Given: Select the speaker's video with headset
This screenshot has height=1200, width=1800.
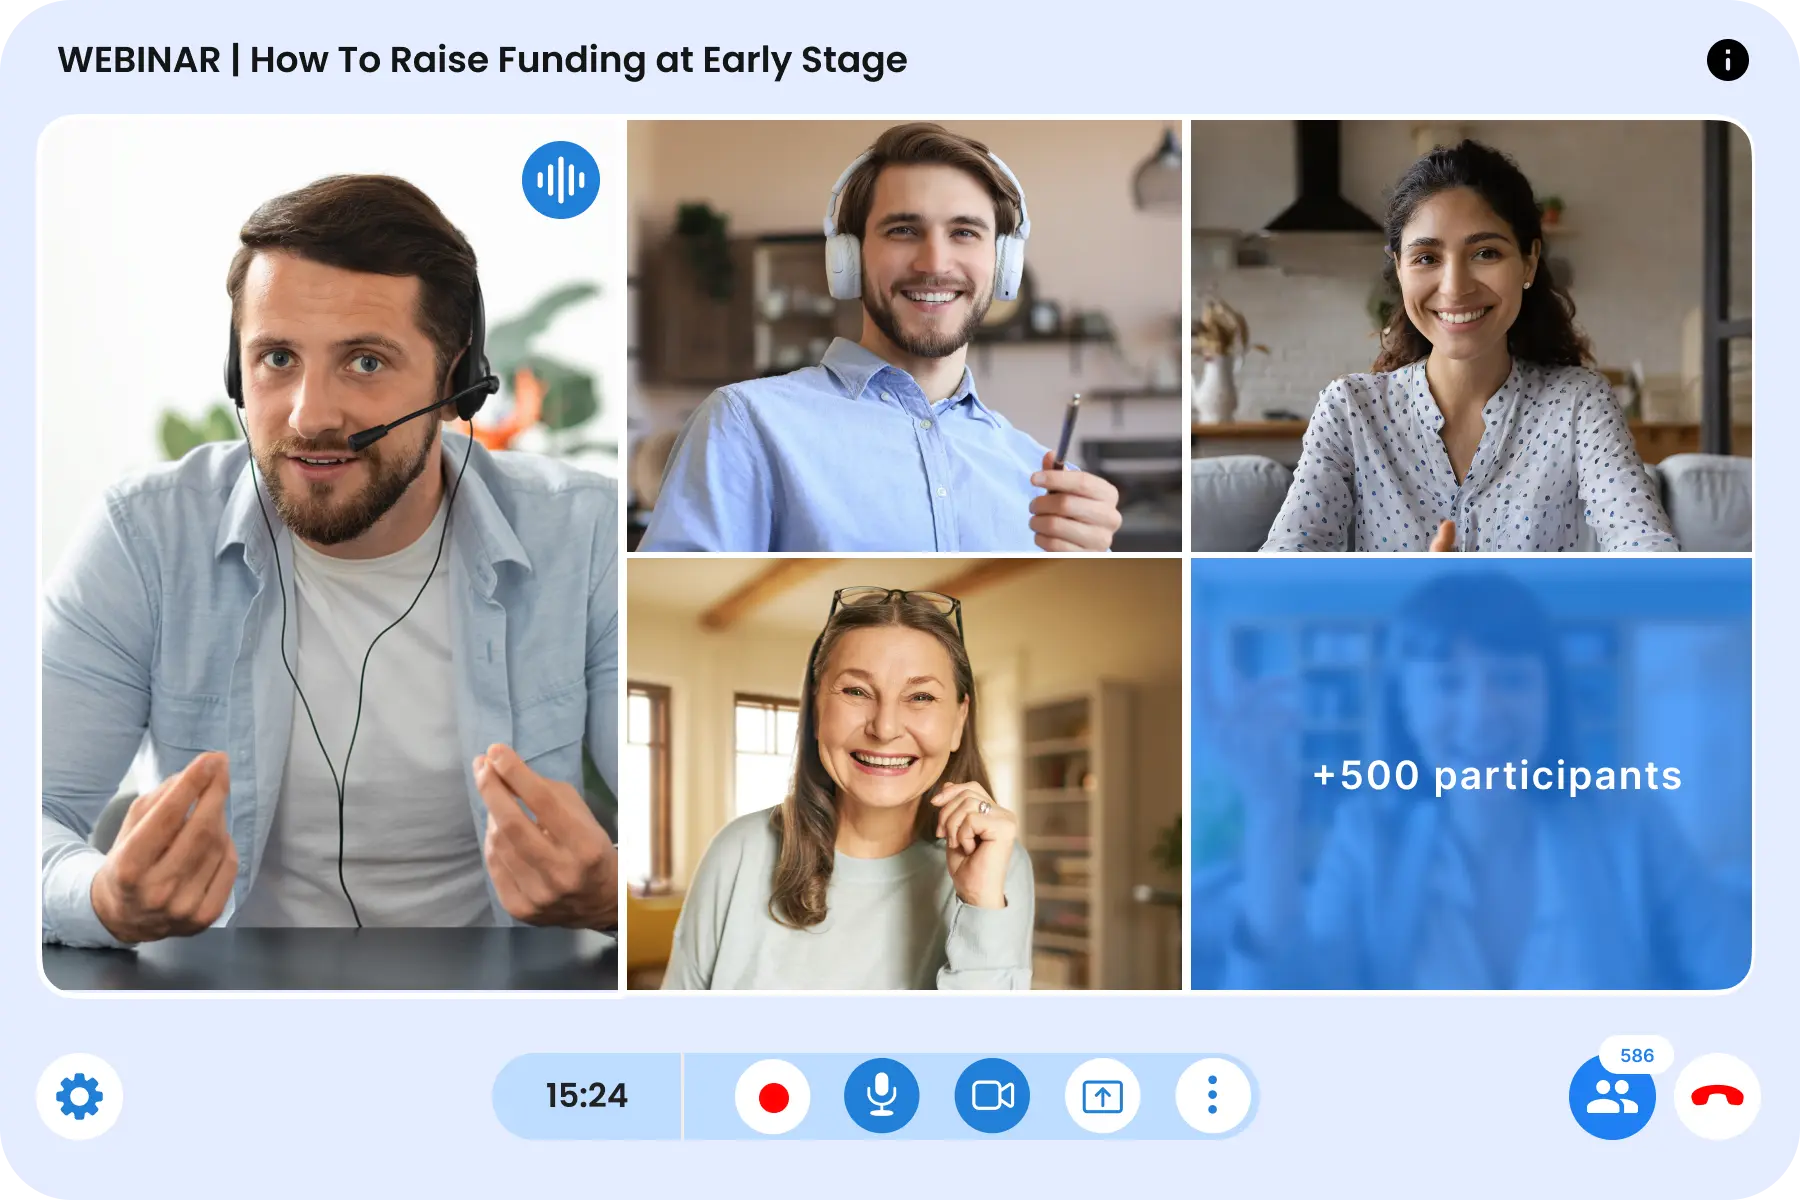Looking at the screenshot, I should (x=330, y=555).
